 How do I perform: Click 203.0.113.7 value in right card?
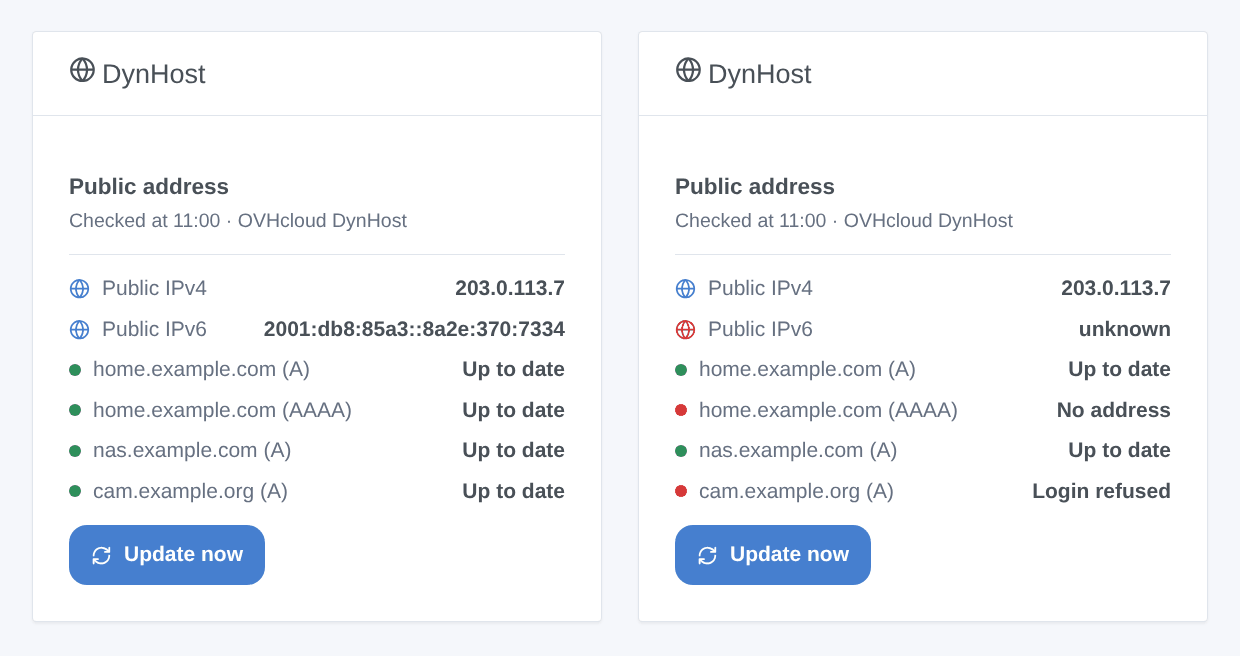click(x=1116, y=289)
